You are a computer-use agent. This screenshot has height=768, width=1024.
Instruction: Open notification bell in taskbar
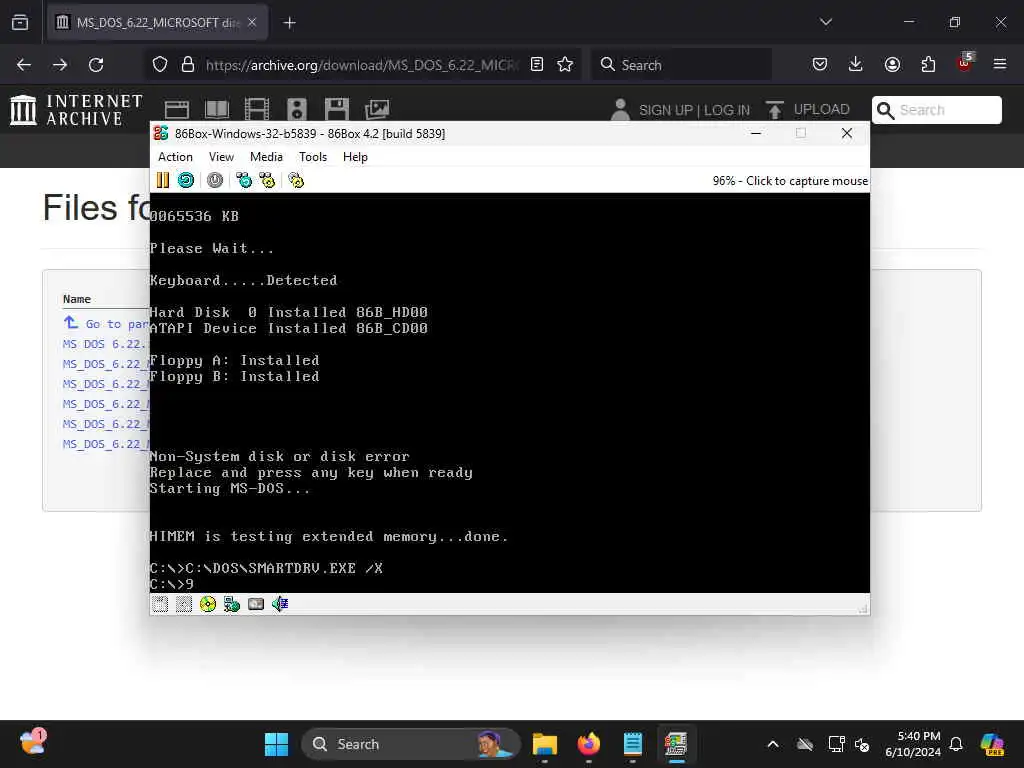pos(956,744)
